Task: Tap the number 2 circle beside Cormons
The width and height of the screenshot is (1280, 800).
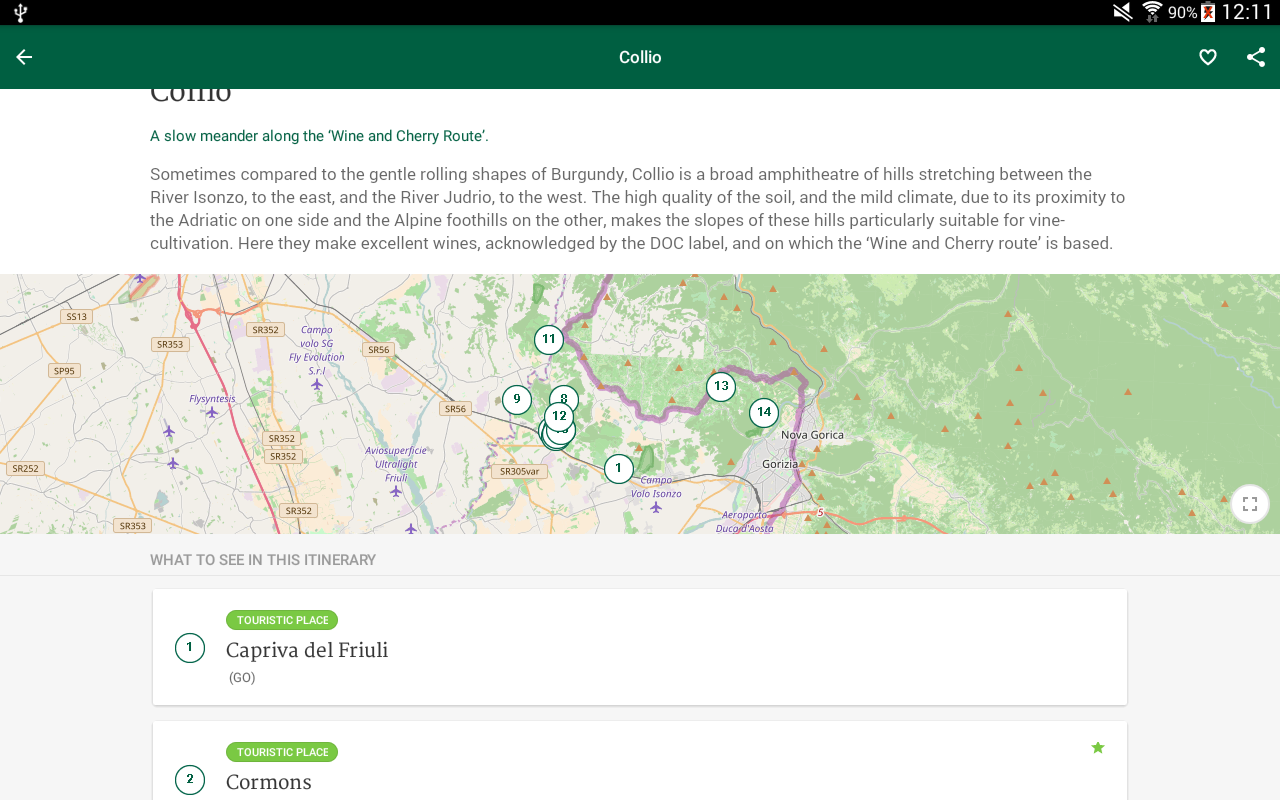Action: tap(190, 780)
